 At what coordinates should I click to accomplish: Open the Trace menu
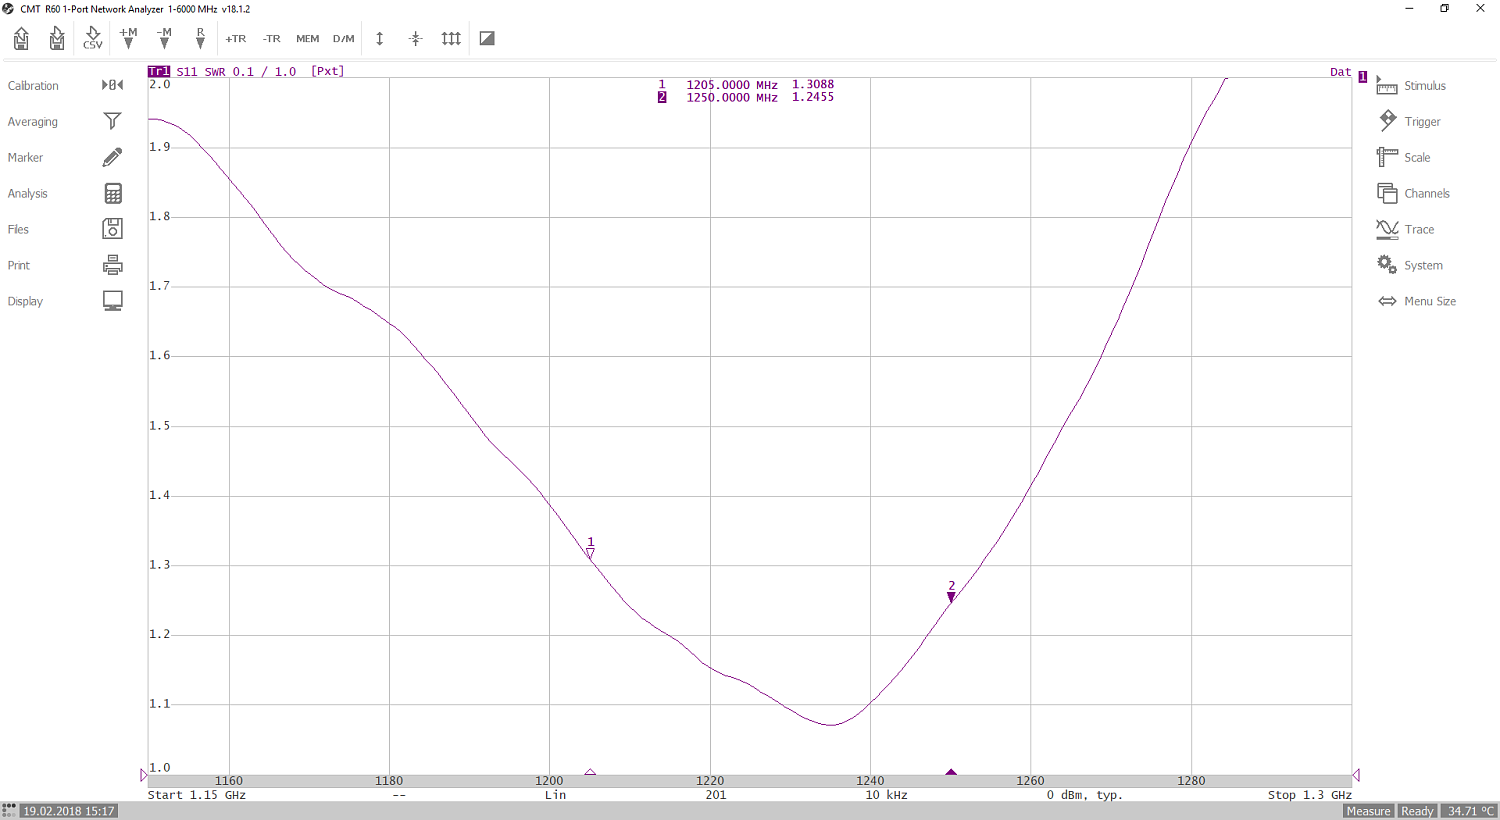(1406, 230)
